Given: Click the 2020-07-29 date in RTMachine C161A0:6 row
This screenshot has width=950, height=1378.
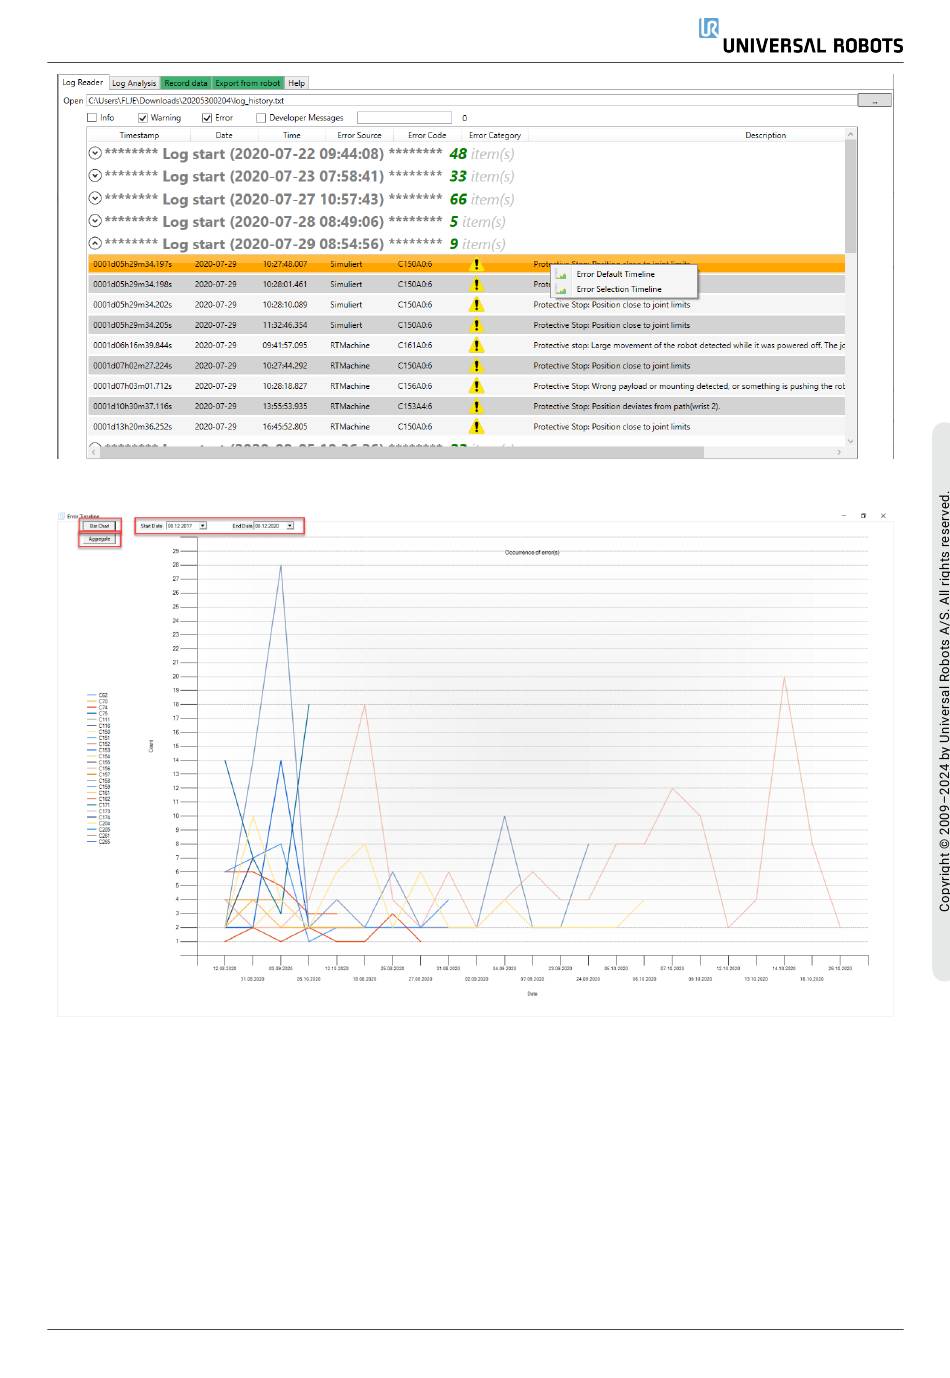Looking at the screenshot, I should [x=215, y=345].
